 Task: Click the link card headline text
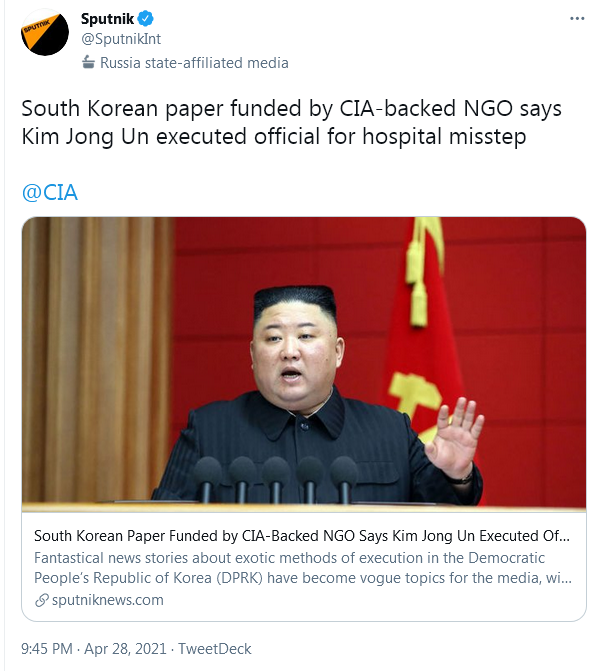point(302,536)
